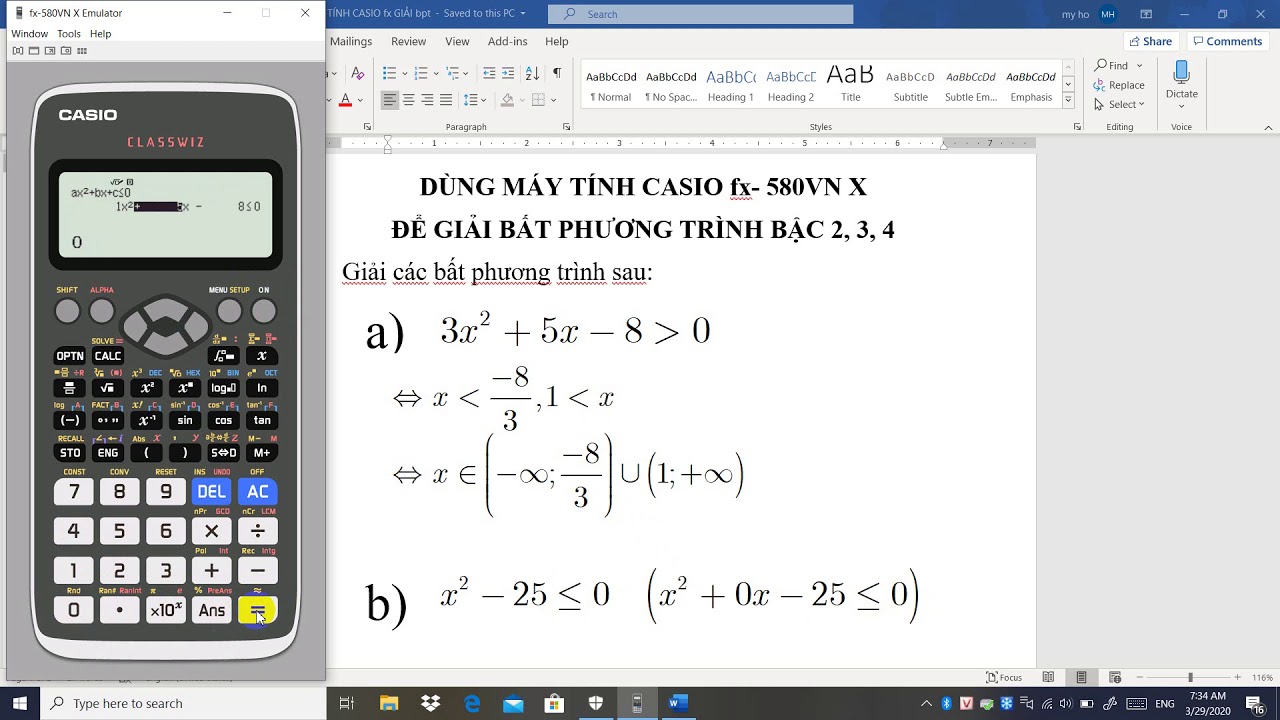Click the red font color button
This screenshot has height=720, width=1280.
click(x=345, y=100)
